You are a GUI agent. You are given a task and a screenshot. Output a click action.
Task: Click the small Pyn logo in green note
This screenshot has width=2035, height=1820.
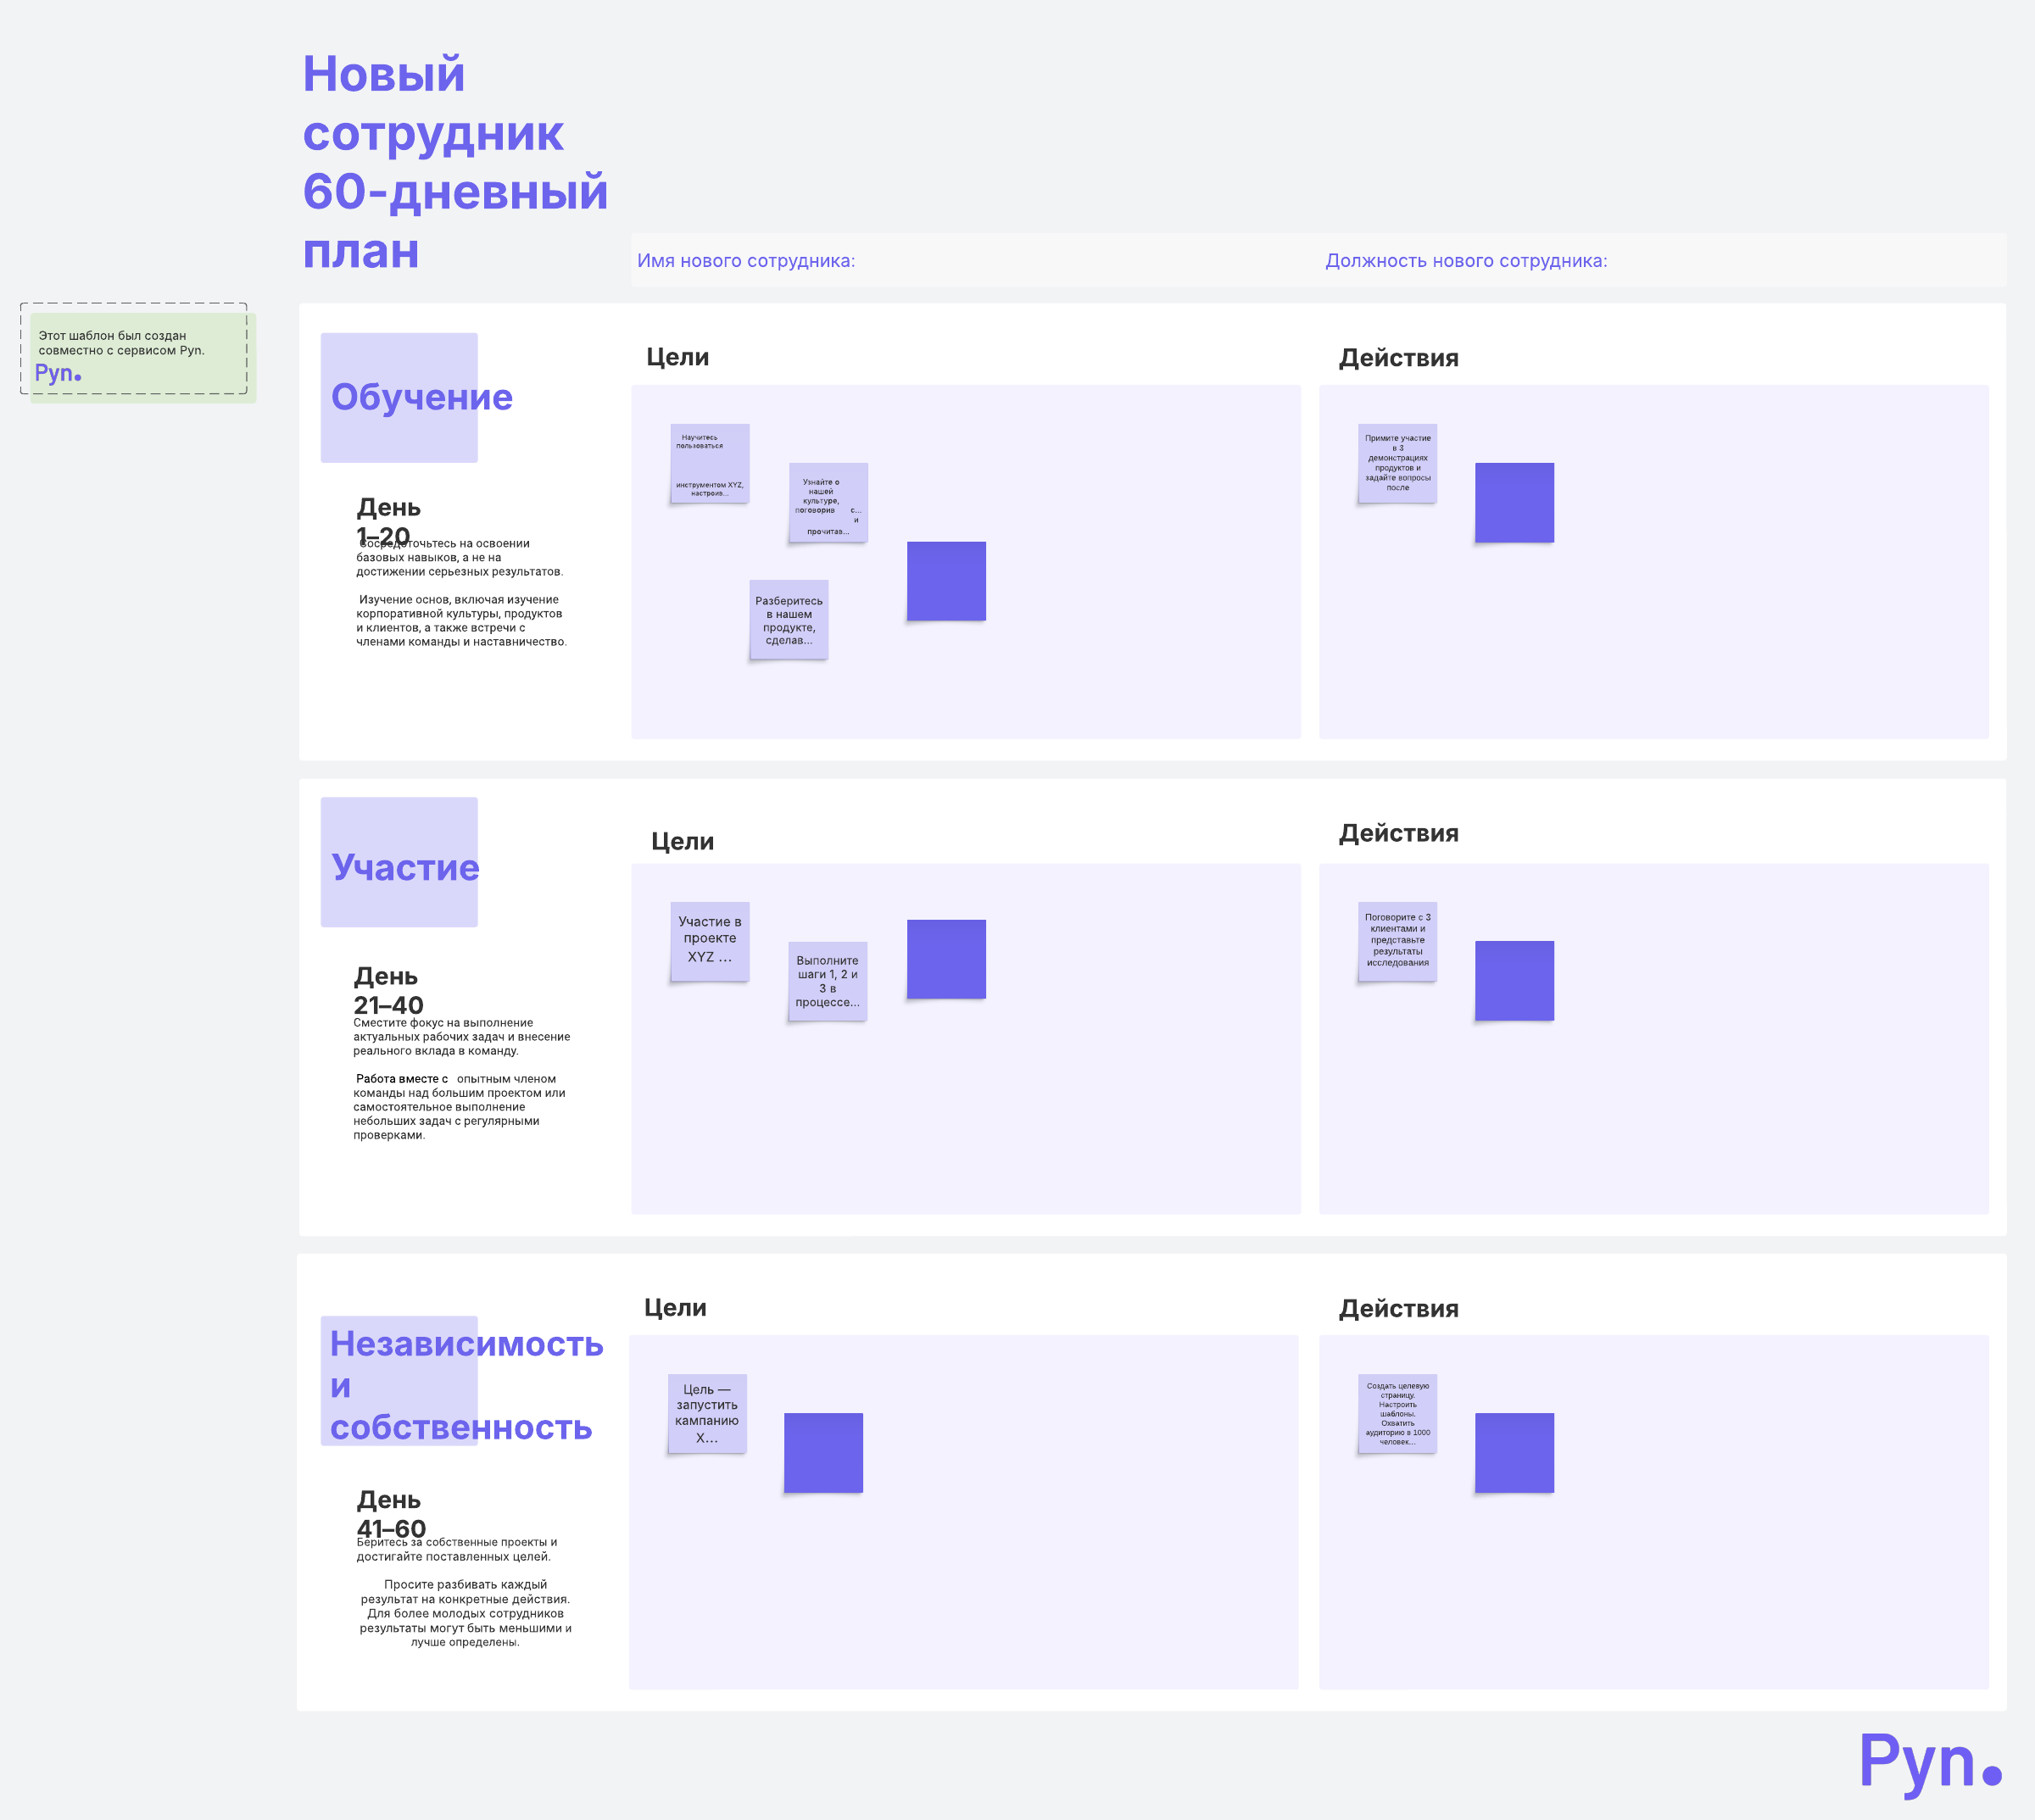coord(57,373)
